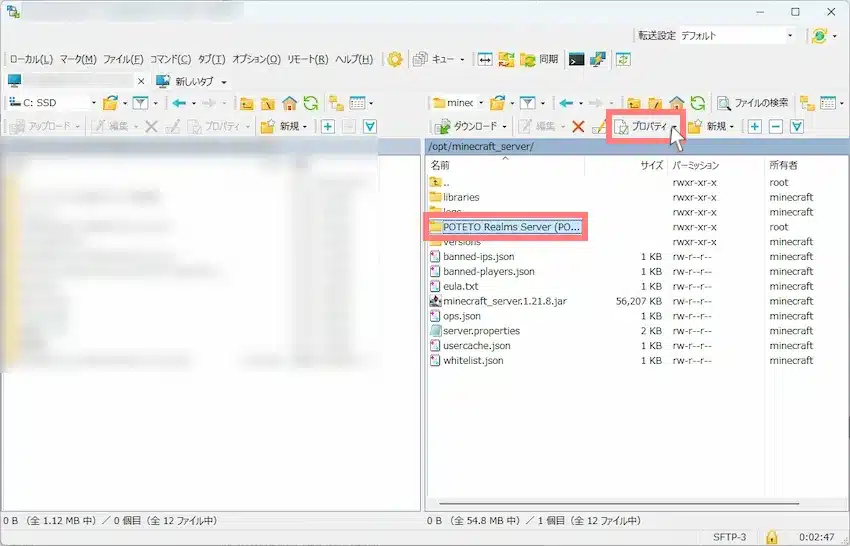Click the 同期 synchronize icon
Viewport: 850px width, 546px height.
pyautogui.click(x=537, y=59)
